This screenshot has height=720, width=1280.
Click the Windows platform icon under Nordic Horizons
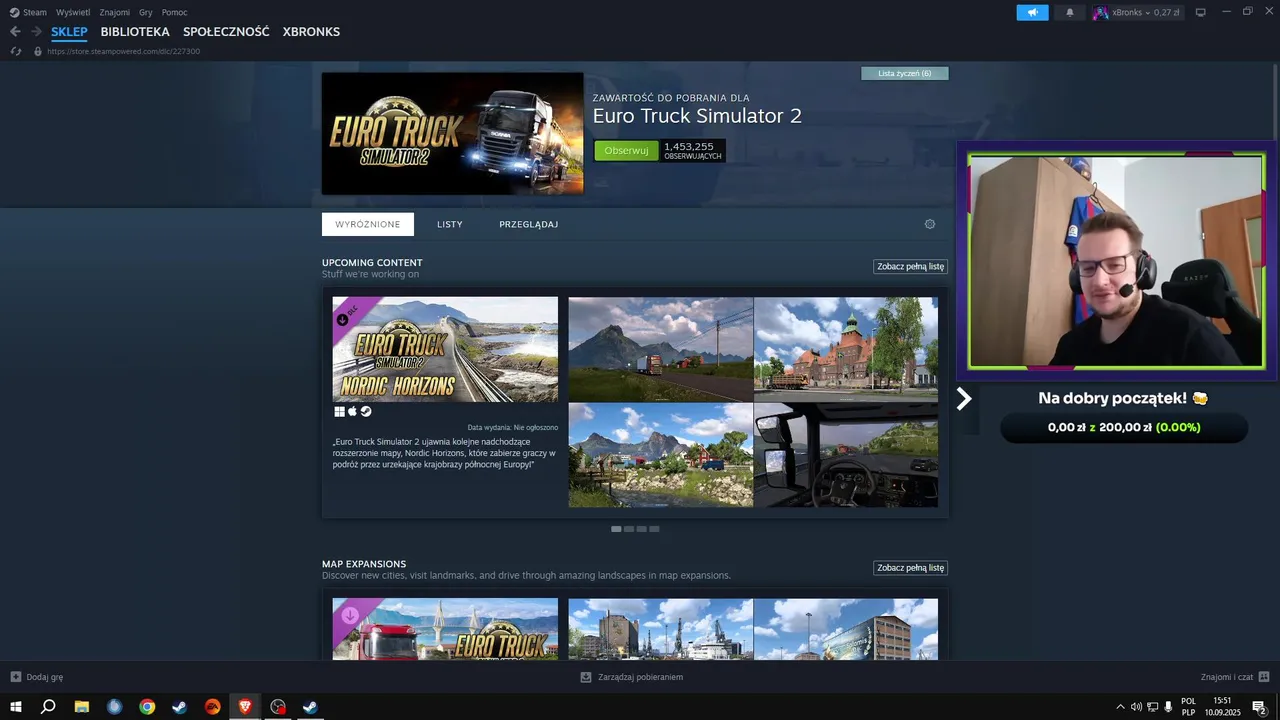coord(339,411)
